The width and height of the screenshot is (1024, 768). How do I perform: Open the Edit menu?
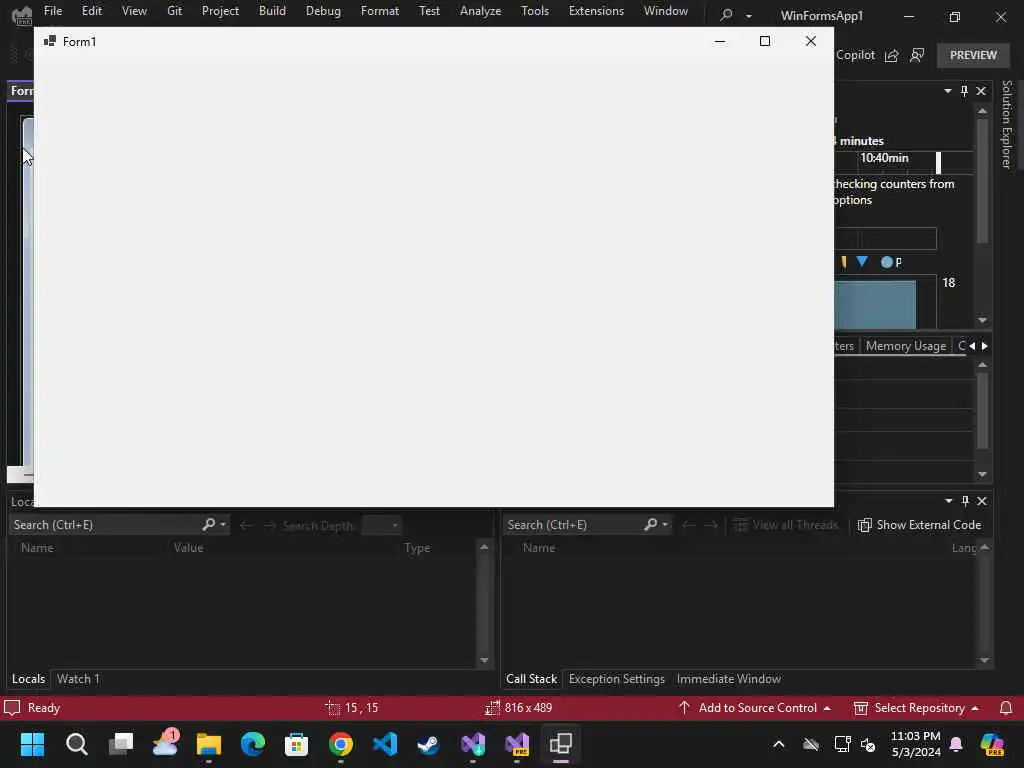click(x=91, y=11)
